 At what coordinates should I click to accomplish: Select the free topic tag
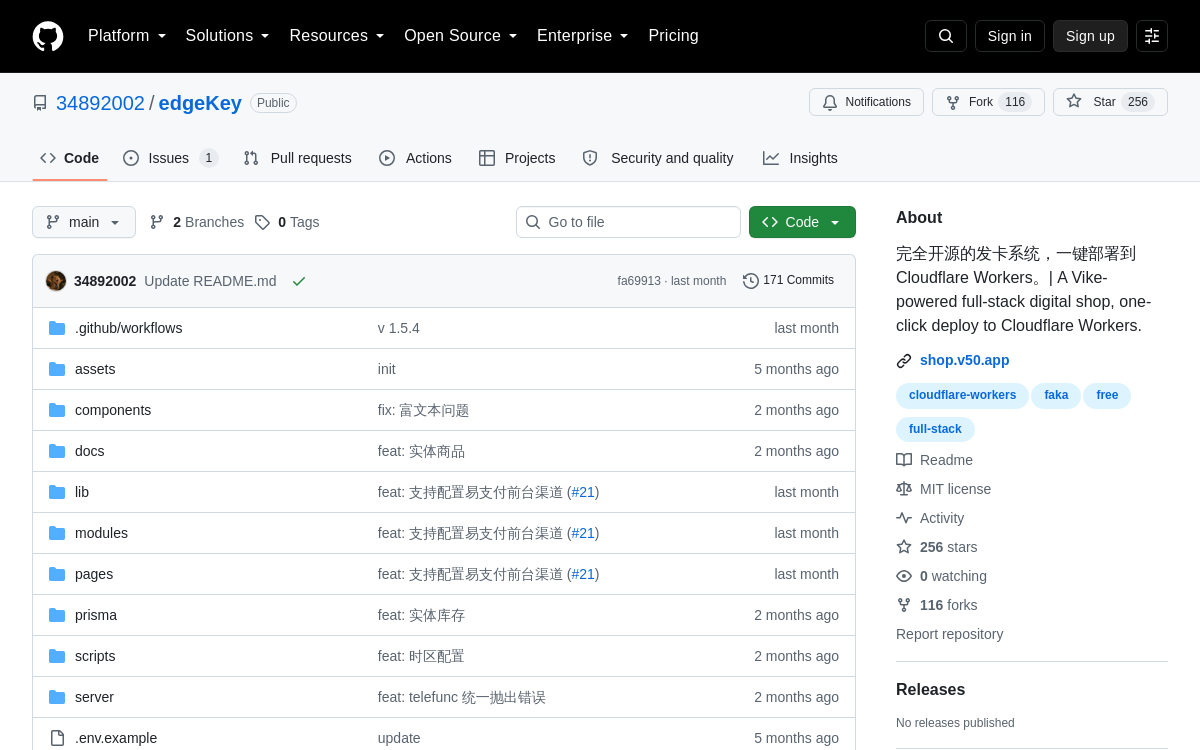tap(1107, 395)
